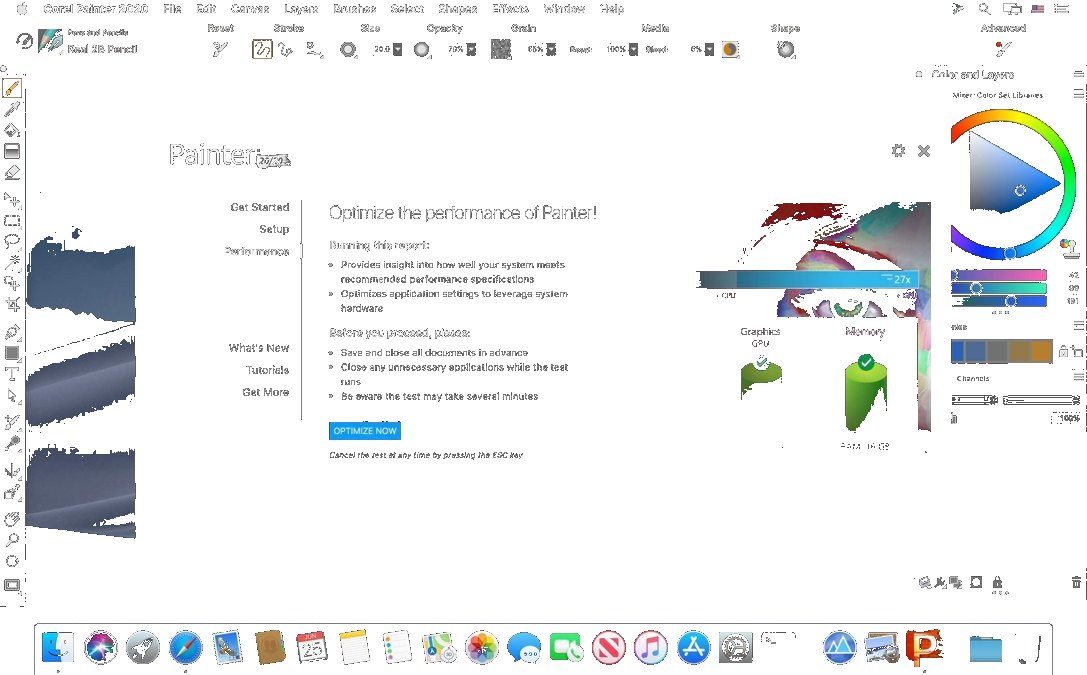Open the Tutorials section
1087x675 pixels.
[267, 370]
